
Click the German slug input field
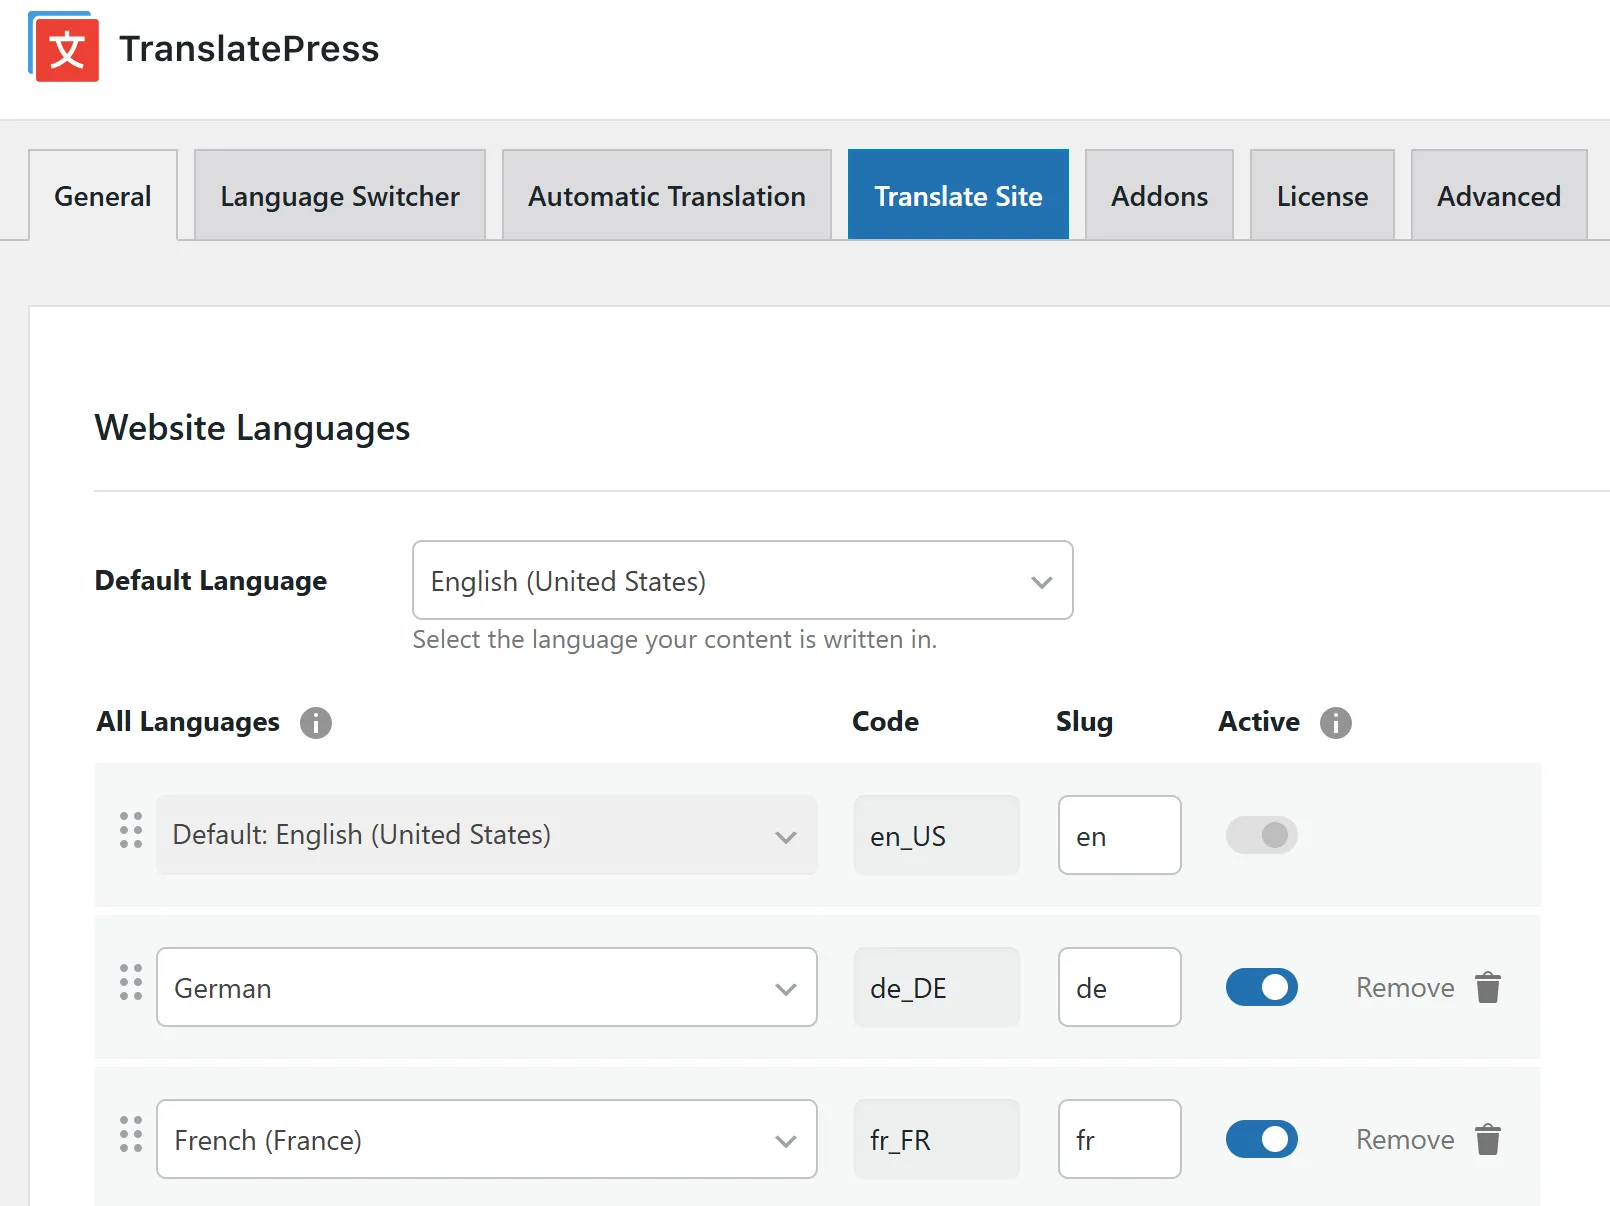pyautogui.click(x=1119, y=988)
